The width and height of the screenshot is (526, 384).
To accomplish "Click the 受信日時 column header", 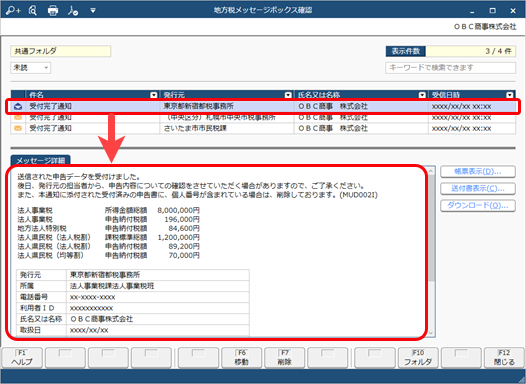I will click(x=472, y=95).
